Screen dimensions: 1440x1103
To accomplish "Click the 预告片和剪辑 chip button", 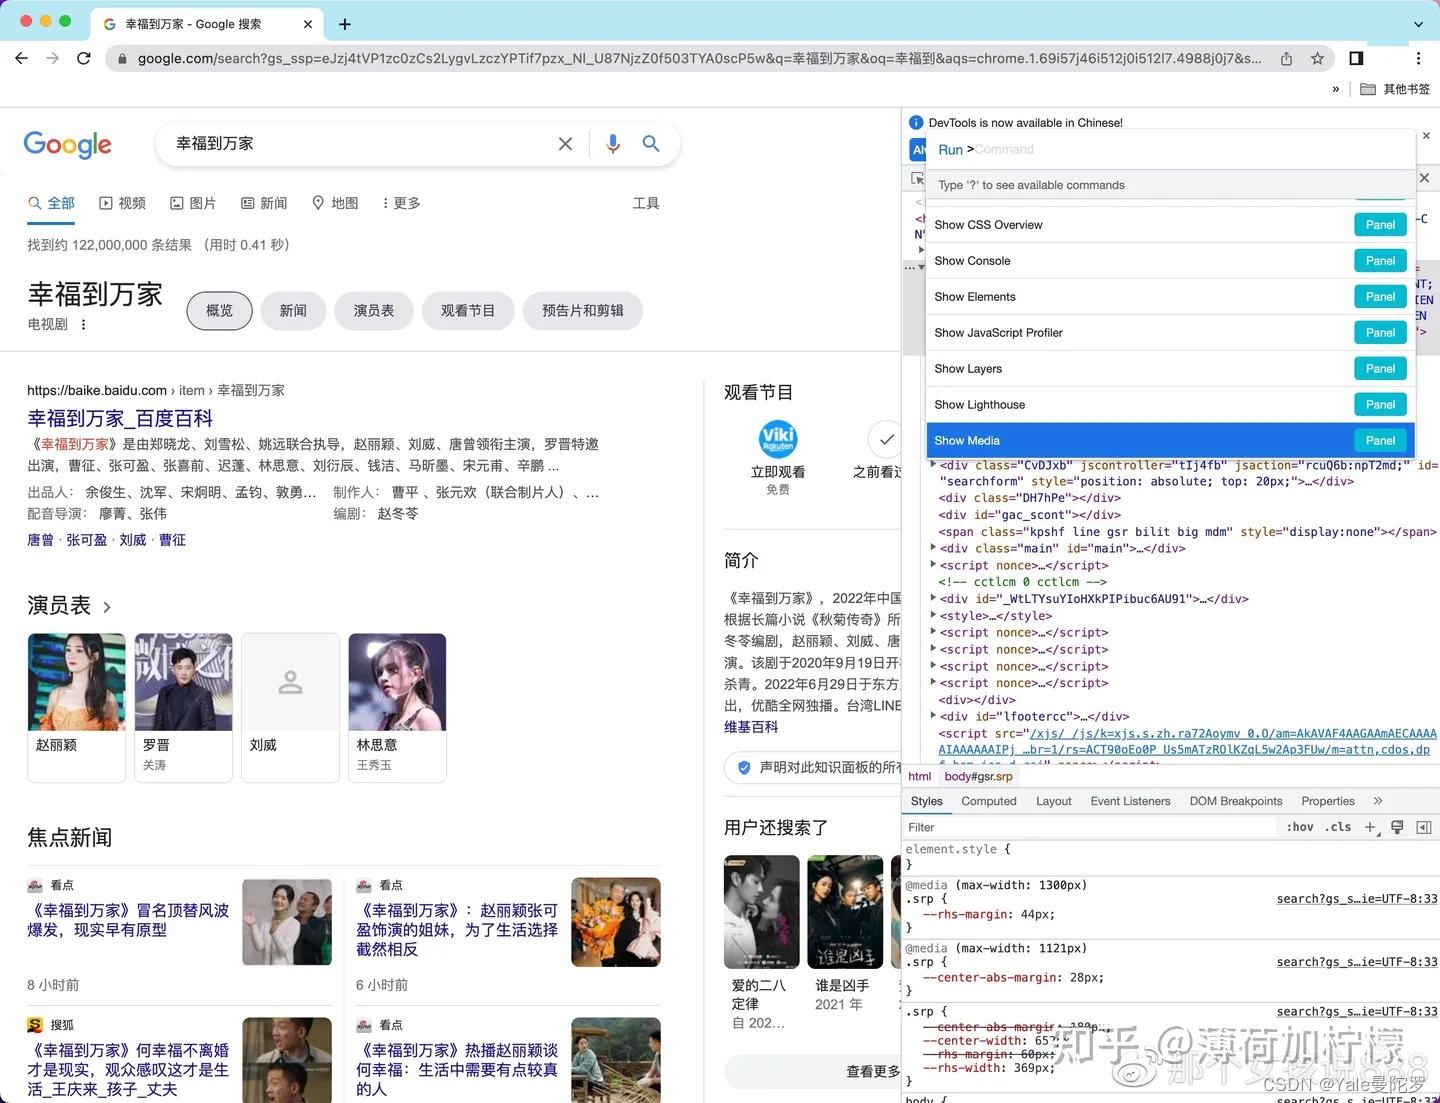I will [583, 311].
